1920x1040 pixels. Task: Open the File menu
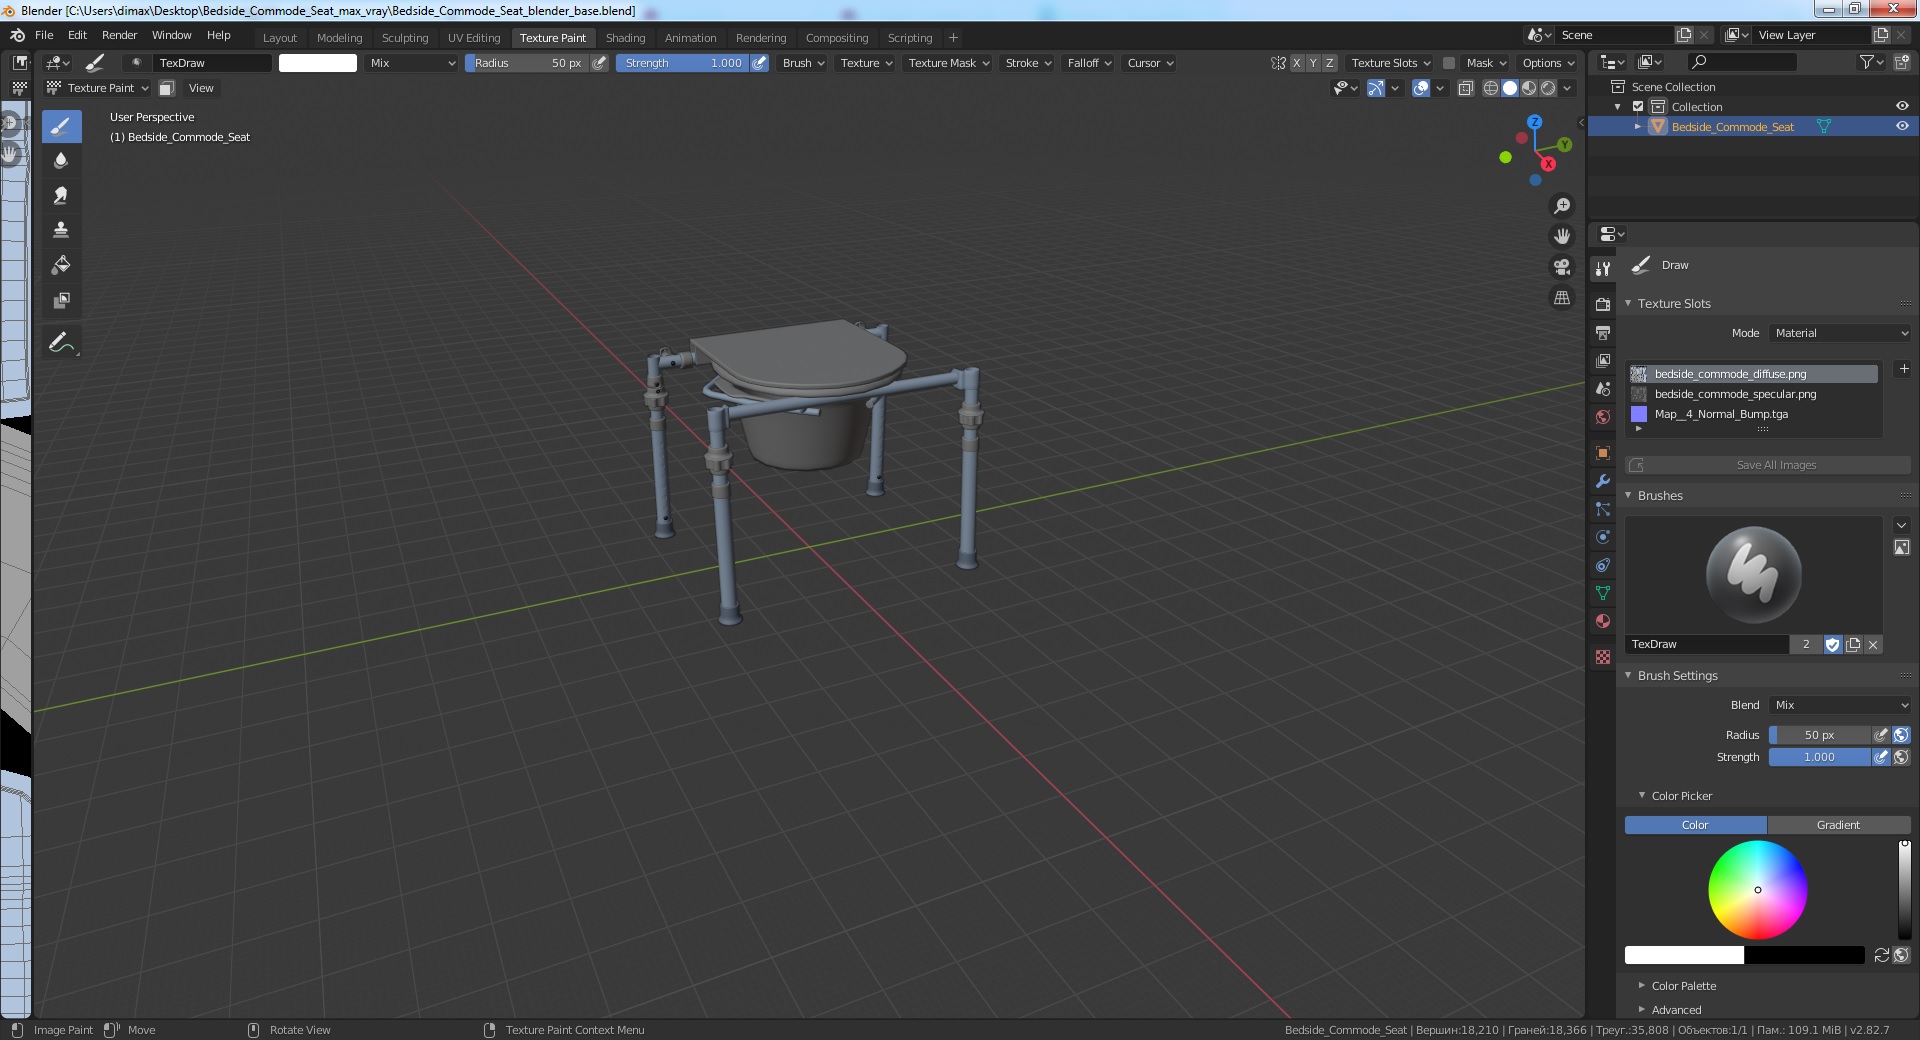(44, 35)
